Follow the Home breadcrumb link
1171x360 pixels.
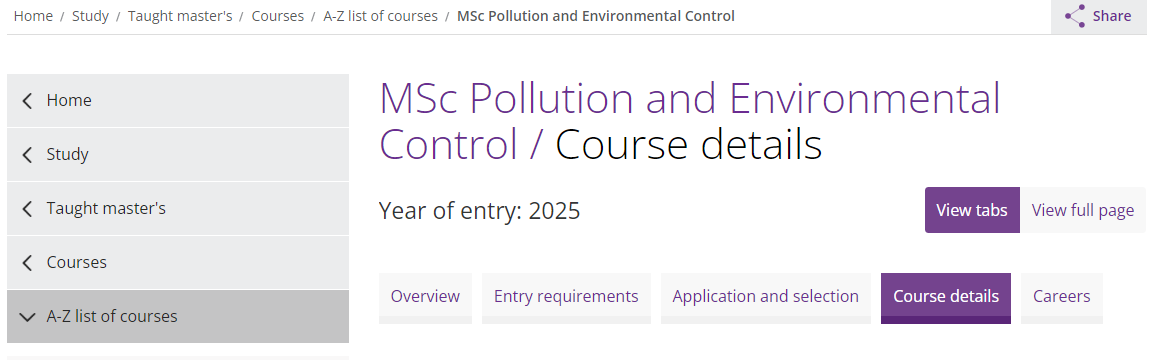(x=33, y=16)
